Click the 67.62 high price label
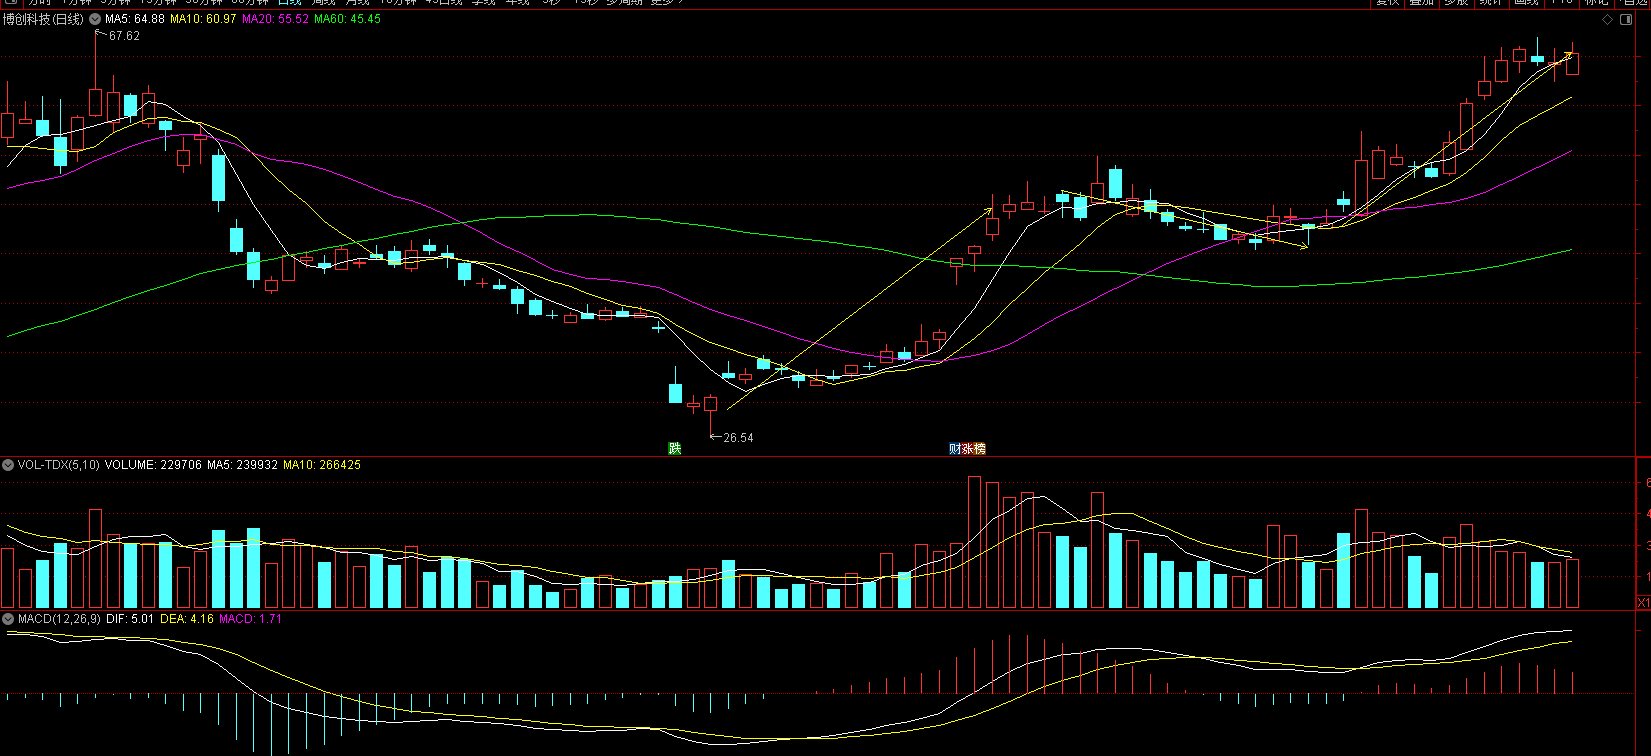The image size is (1651, 756). [124, 36]
